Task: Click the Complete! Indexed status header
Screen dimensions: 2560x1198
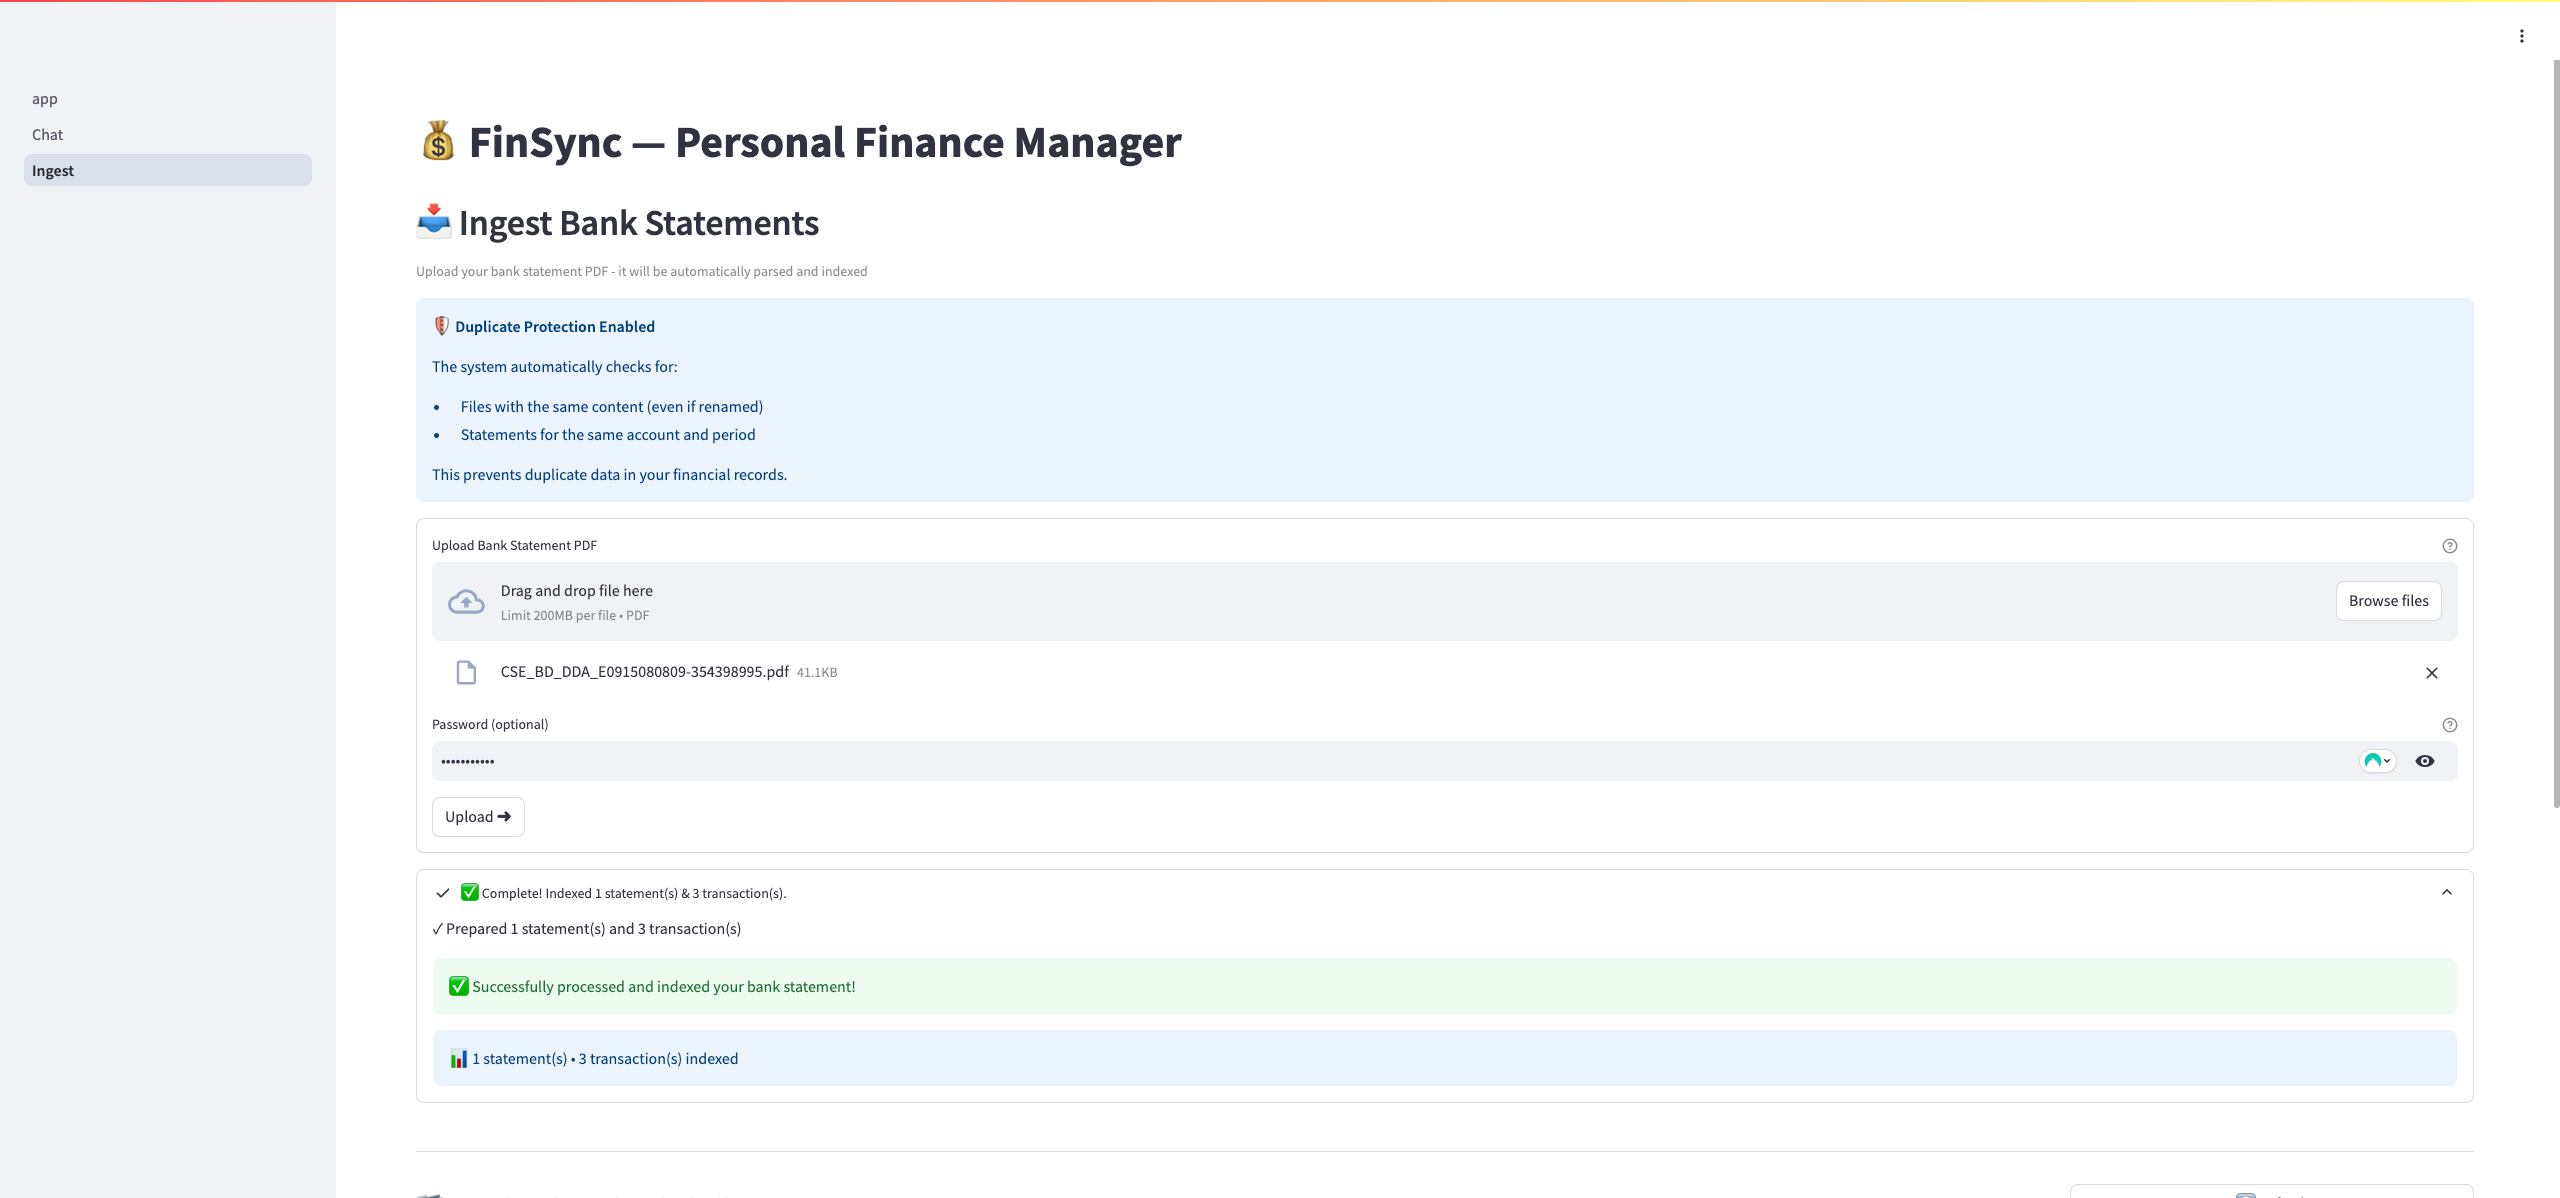Action: (x=633, y=893)
